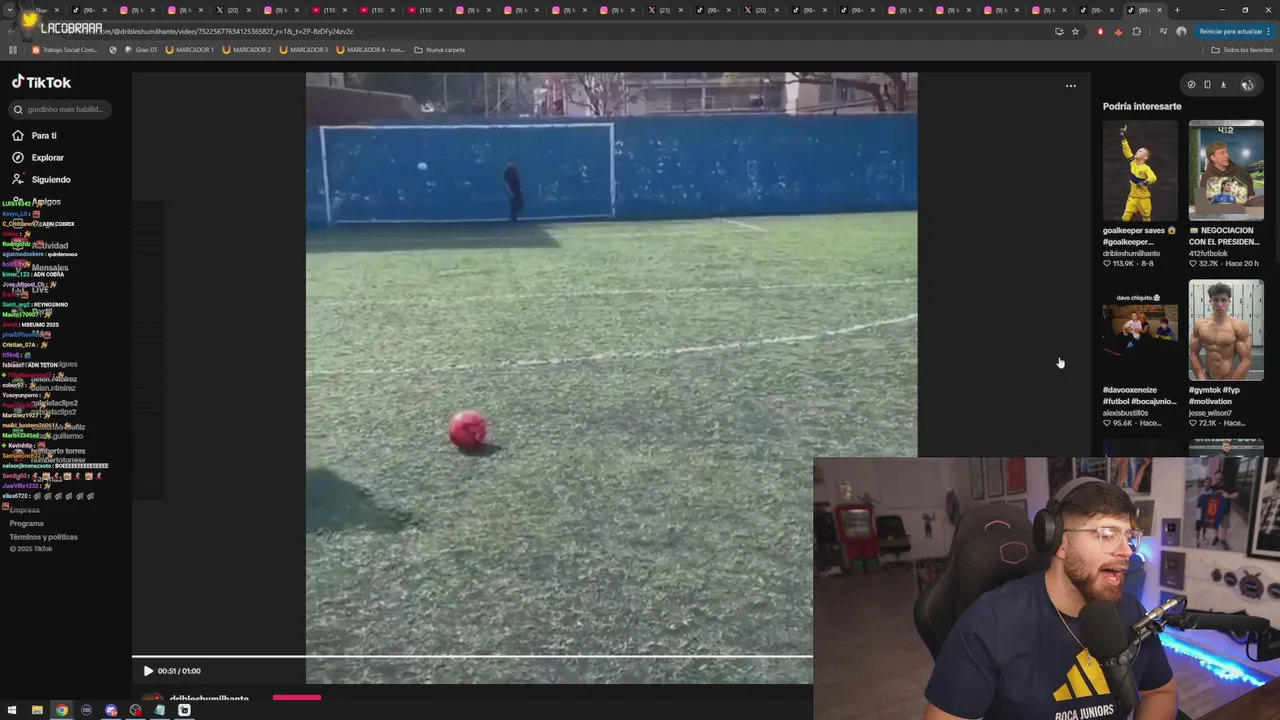The image size is (1280, 720).
Task: Open the Gran DT bookmark
Action: [x=141, y=49]
